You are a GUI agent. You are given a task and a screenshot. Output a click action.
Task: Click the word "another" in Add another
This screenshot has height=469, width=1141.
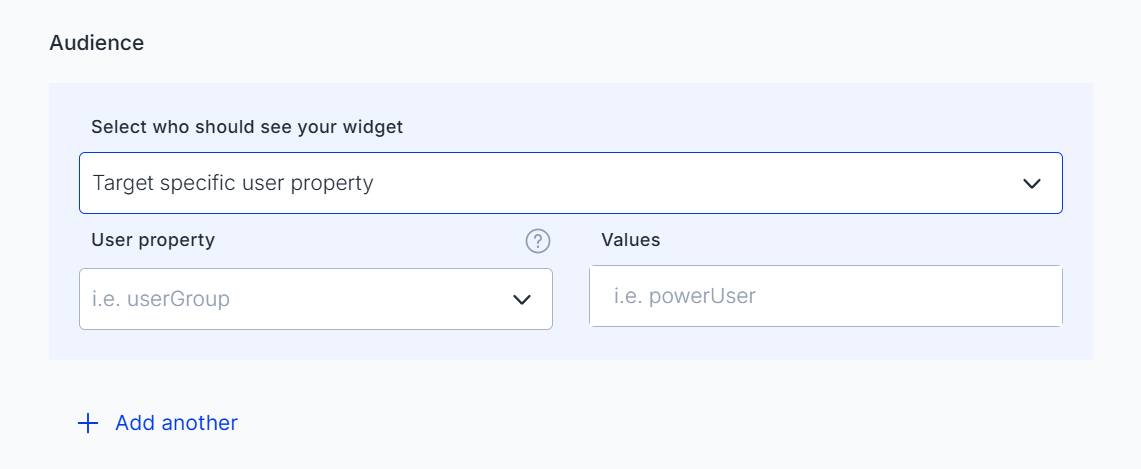(x=200, y=423)
